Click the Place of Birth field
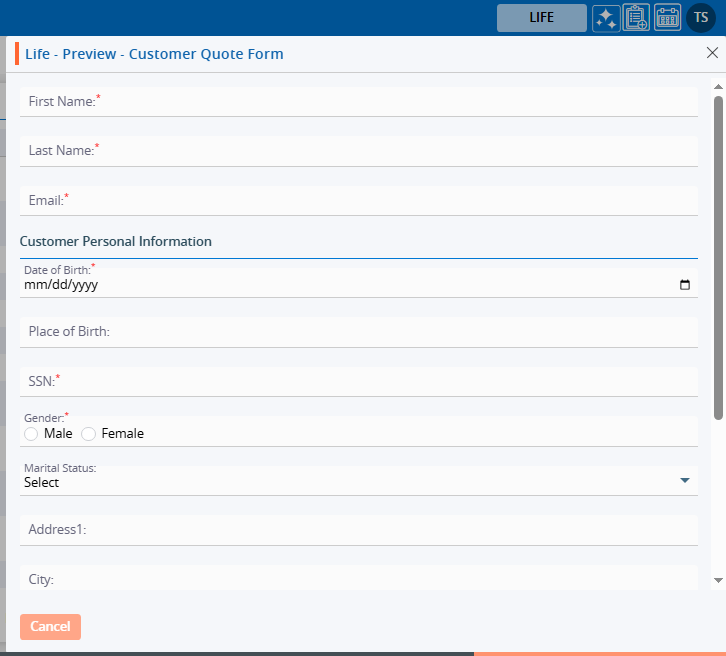Viewport: 726px width, 656px height. click(358, 332)
